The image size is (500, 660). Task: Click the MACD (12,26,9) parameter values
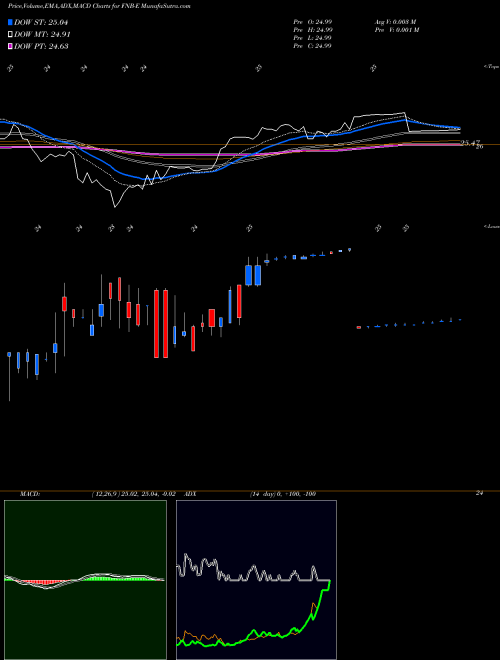(x=133, y=494)
